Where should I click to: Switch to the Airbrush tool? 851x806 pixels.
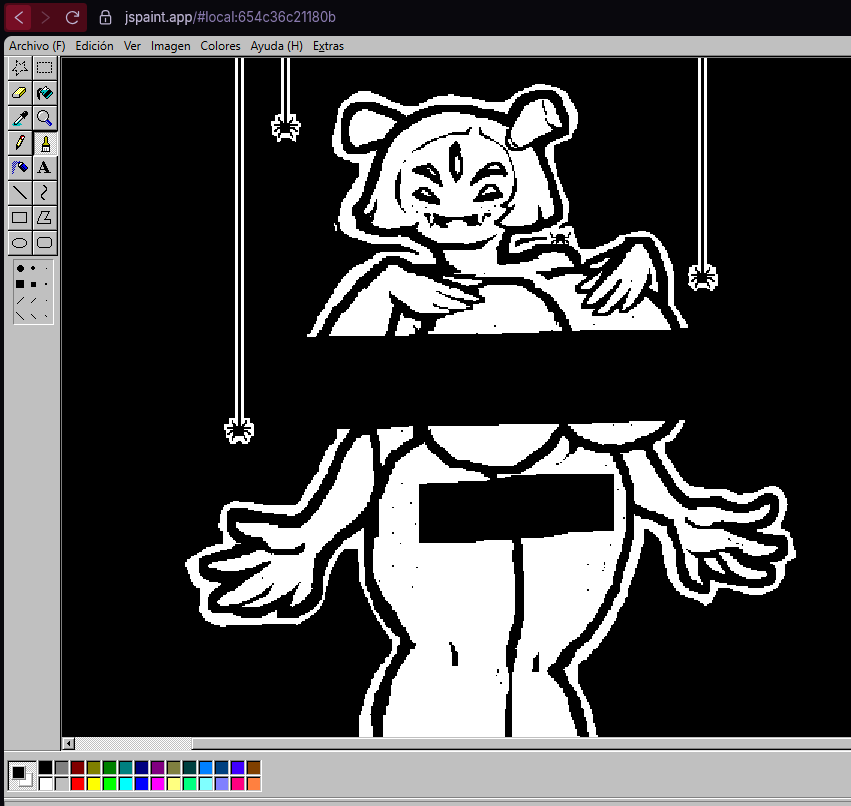pyautogui.click(x=20, y=168)
